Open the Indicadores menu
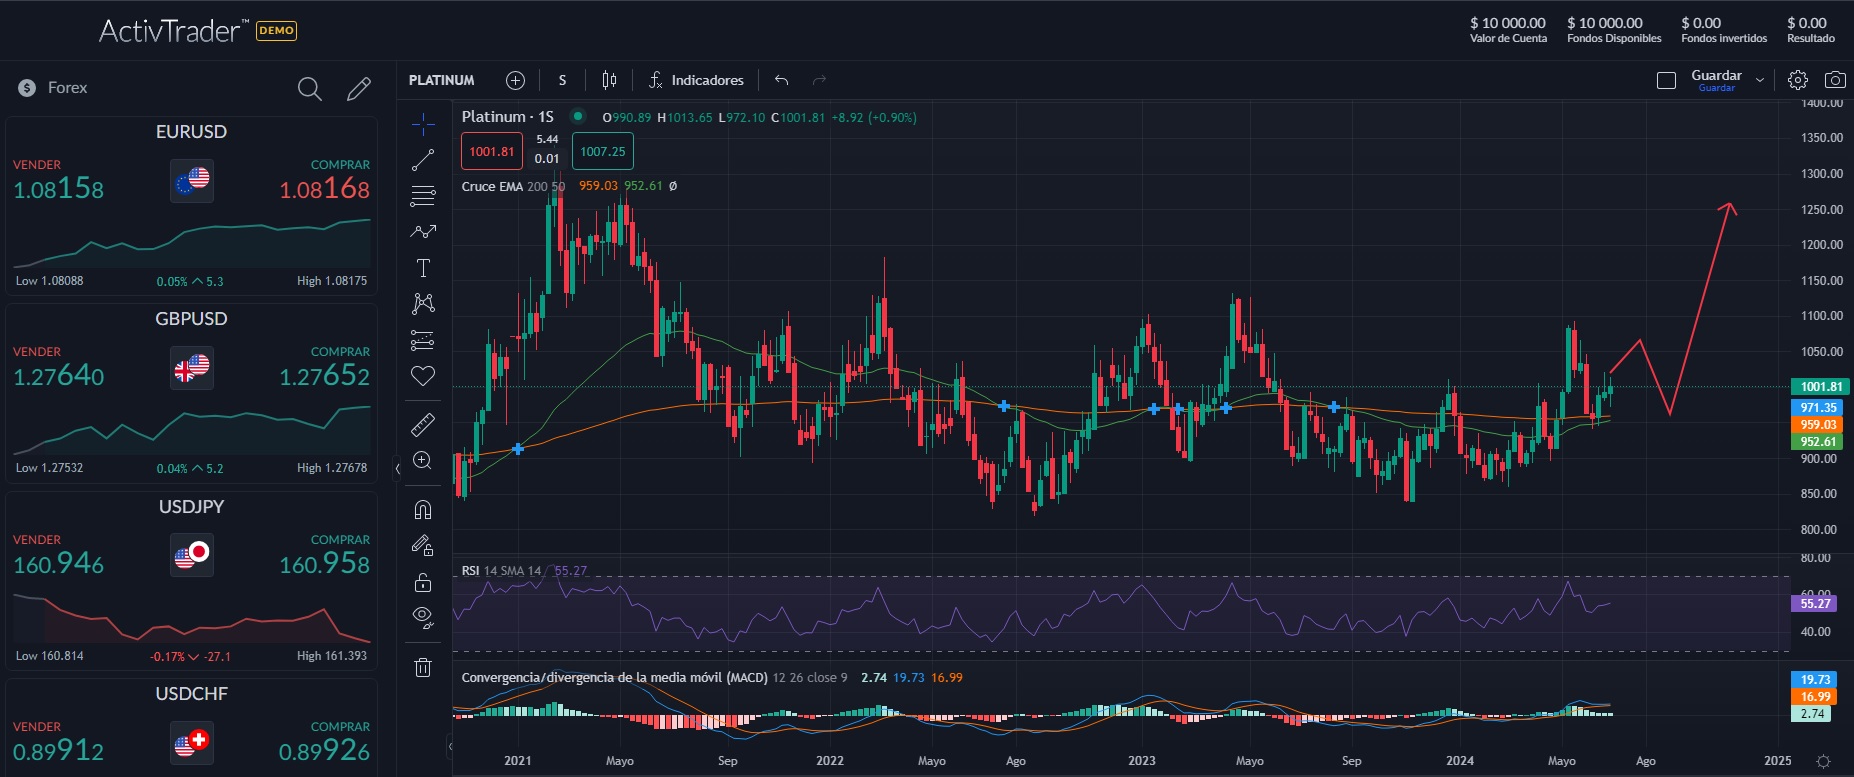The image size is (1854, 777). click(696, 80)
